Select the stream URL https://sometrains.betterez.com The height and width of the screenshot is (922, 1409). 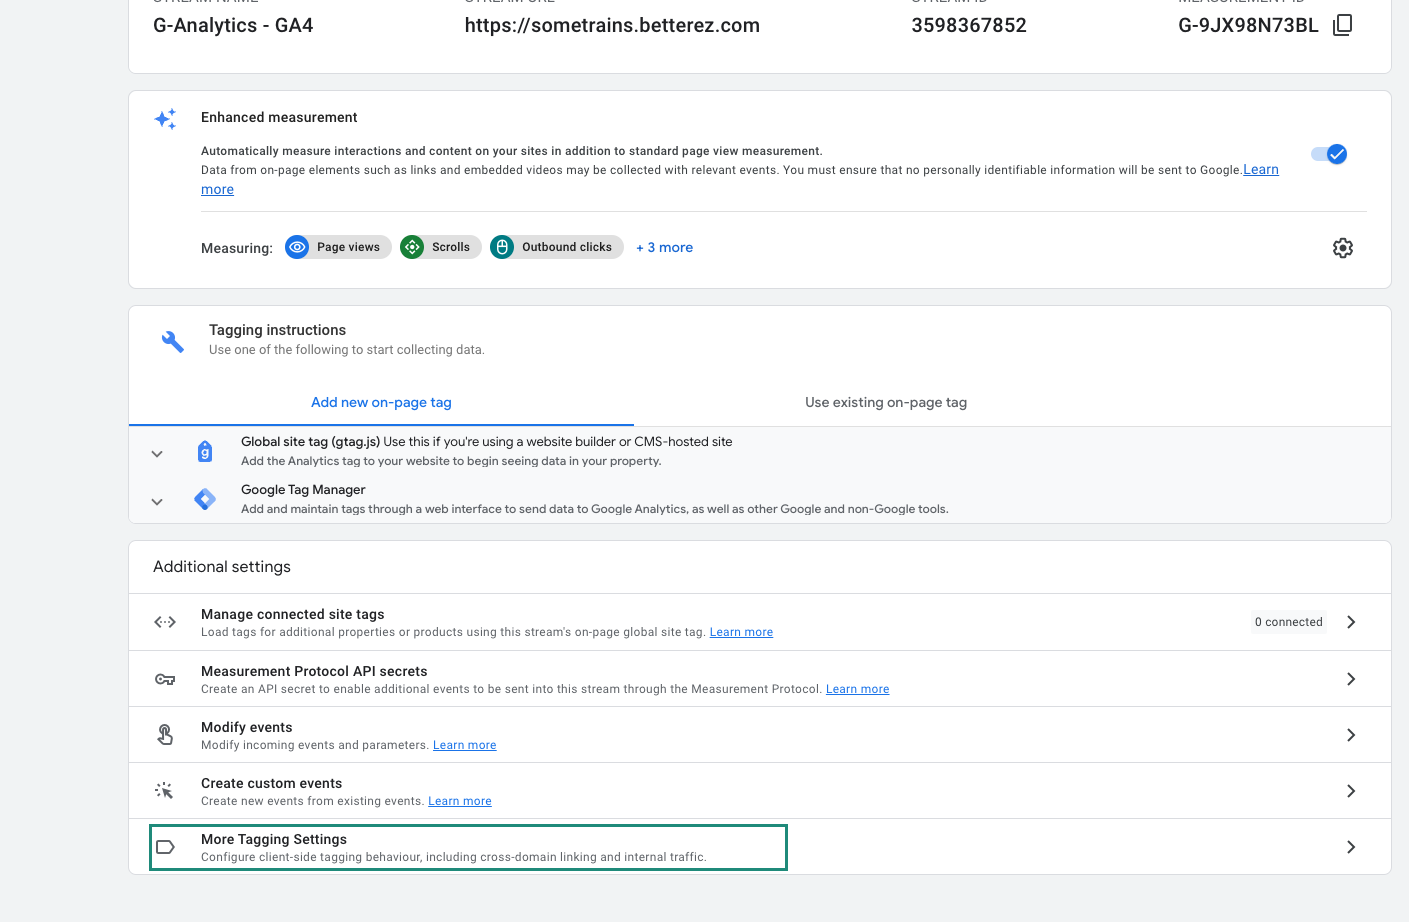(x=612, y=25)
